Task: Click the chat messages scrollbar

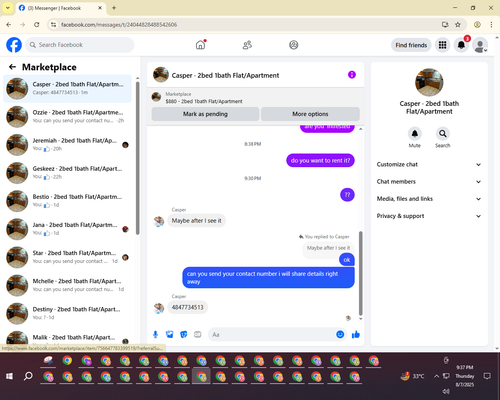Action: 360,273
